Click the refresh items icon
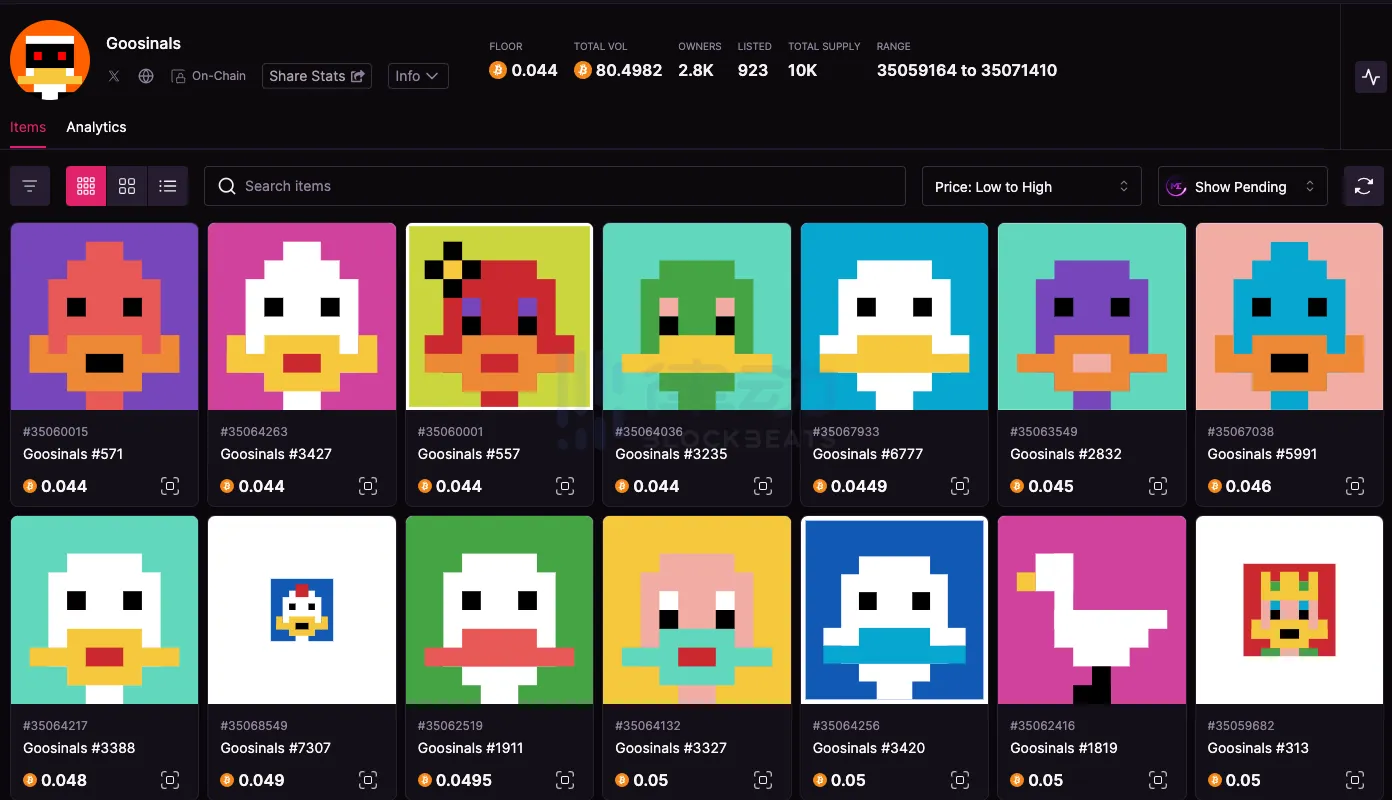 pyautogui.click(x=1363, y=186)
